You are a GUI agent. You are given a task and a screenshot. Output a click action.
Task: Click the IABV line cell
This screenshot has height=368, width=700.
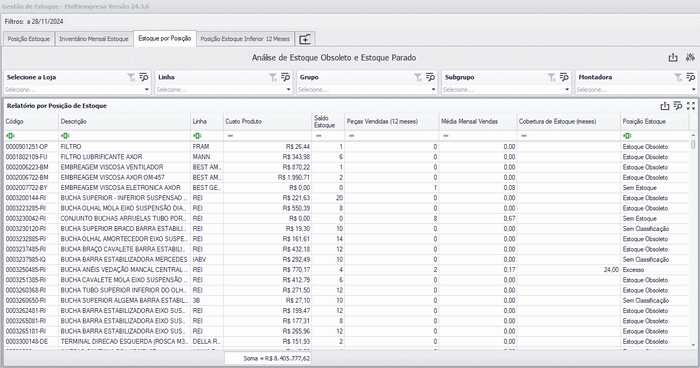(x=207, y=259)
